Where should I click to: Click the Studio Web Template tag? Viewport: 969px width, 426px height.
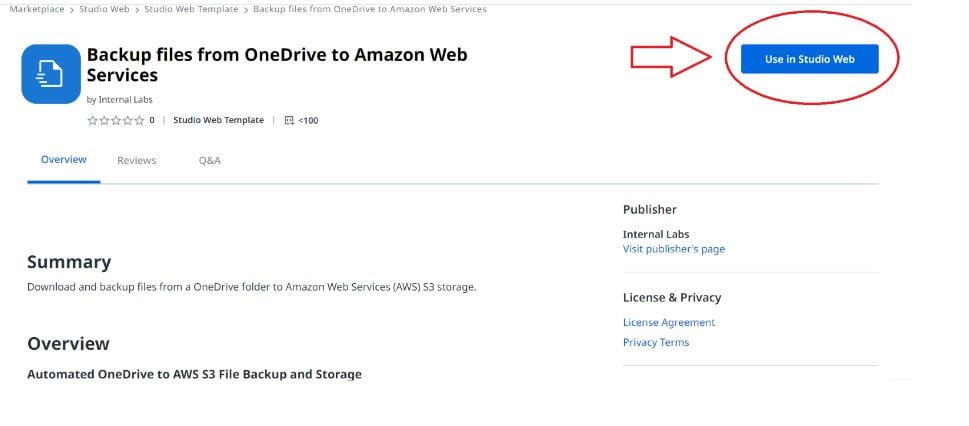(218, 120)
